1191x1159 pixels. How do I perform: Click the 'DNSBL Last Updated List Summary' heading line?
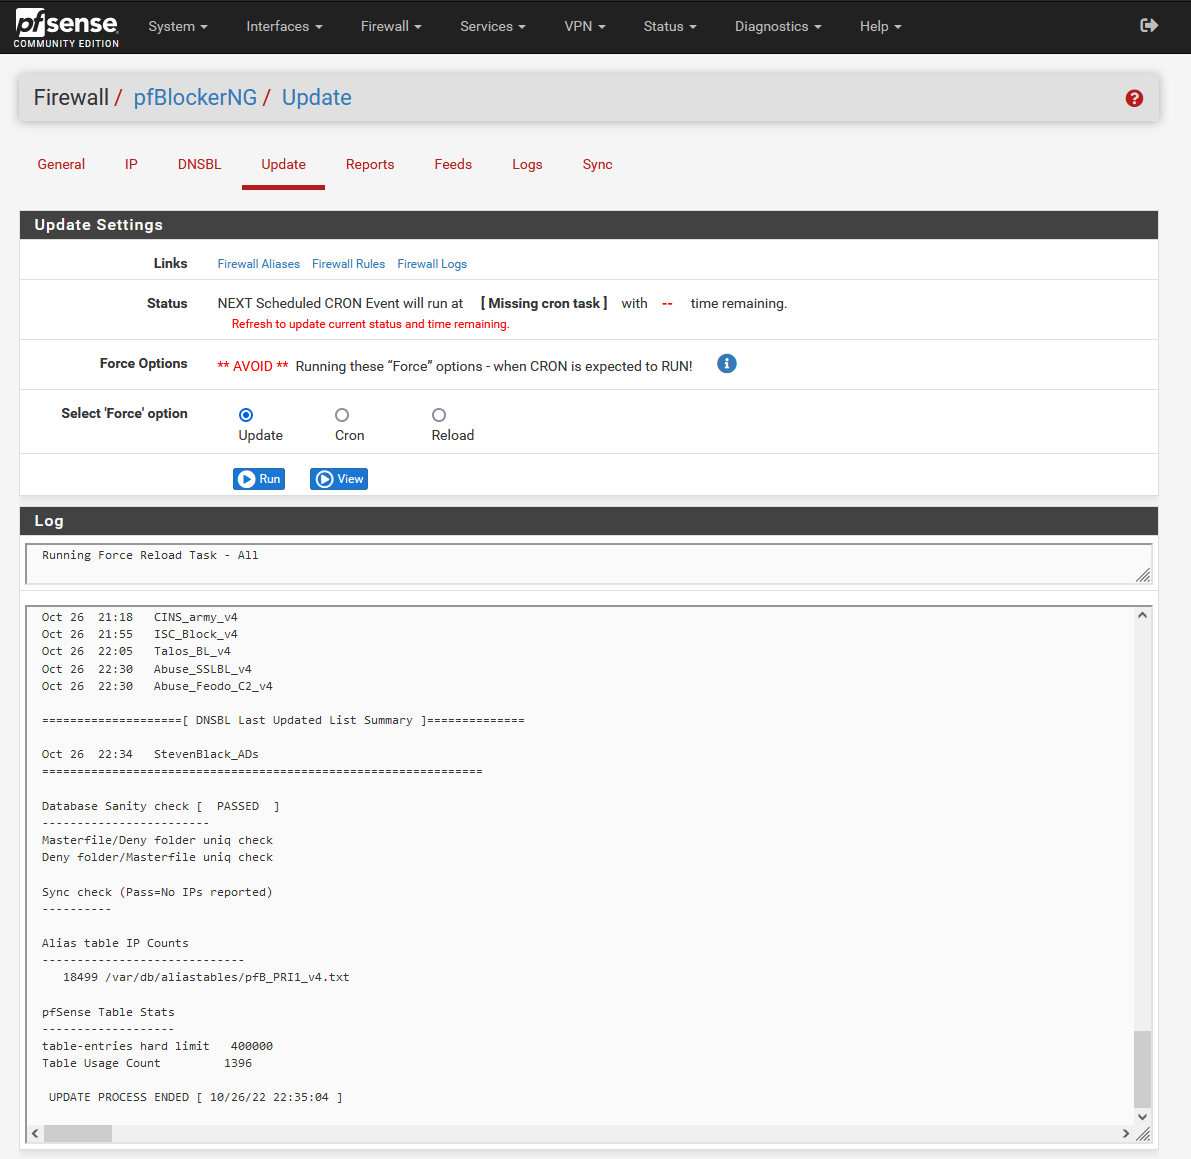pos(283,720)
